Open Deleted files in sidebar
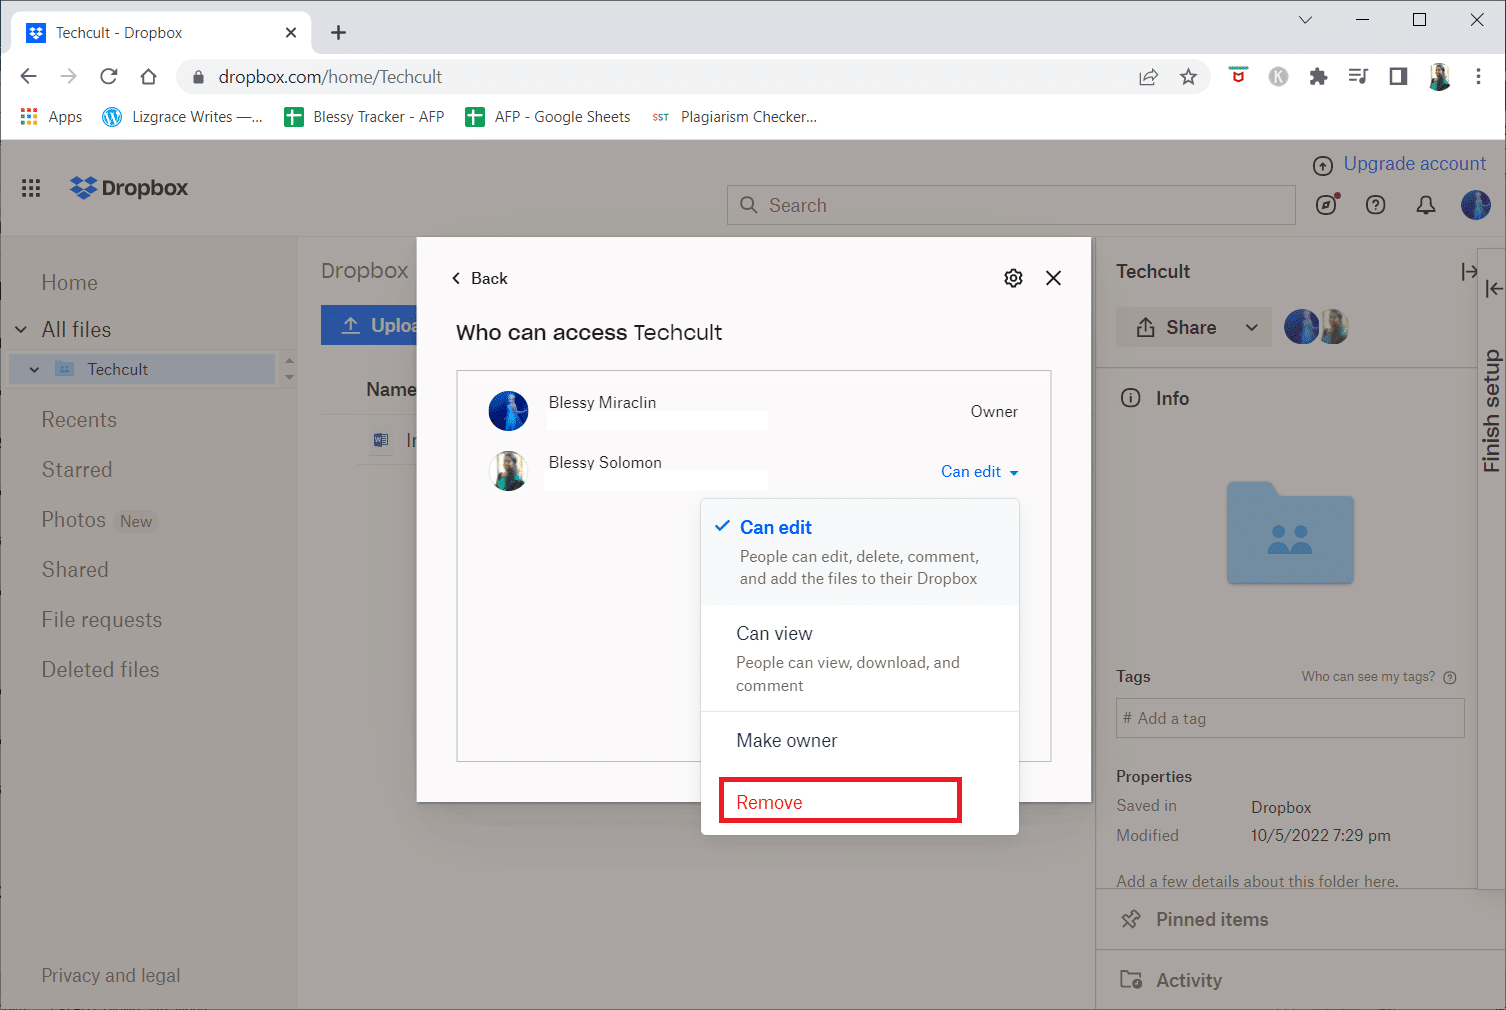The image size is (1506, 1010). [x=100, y=670]
